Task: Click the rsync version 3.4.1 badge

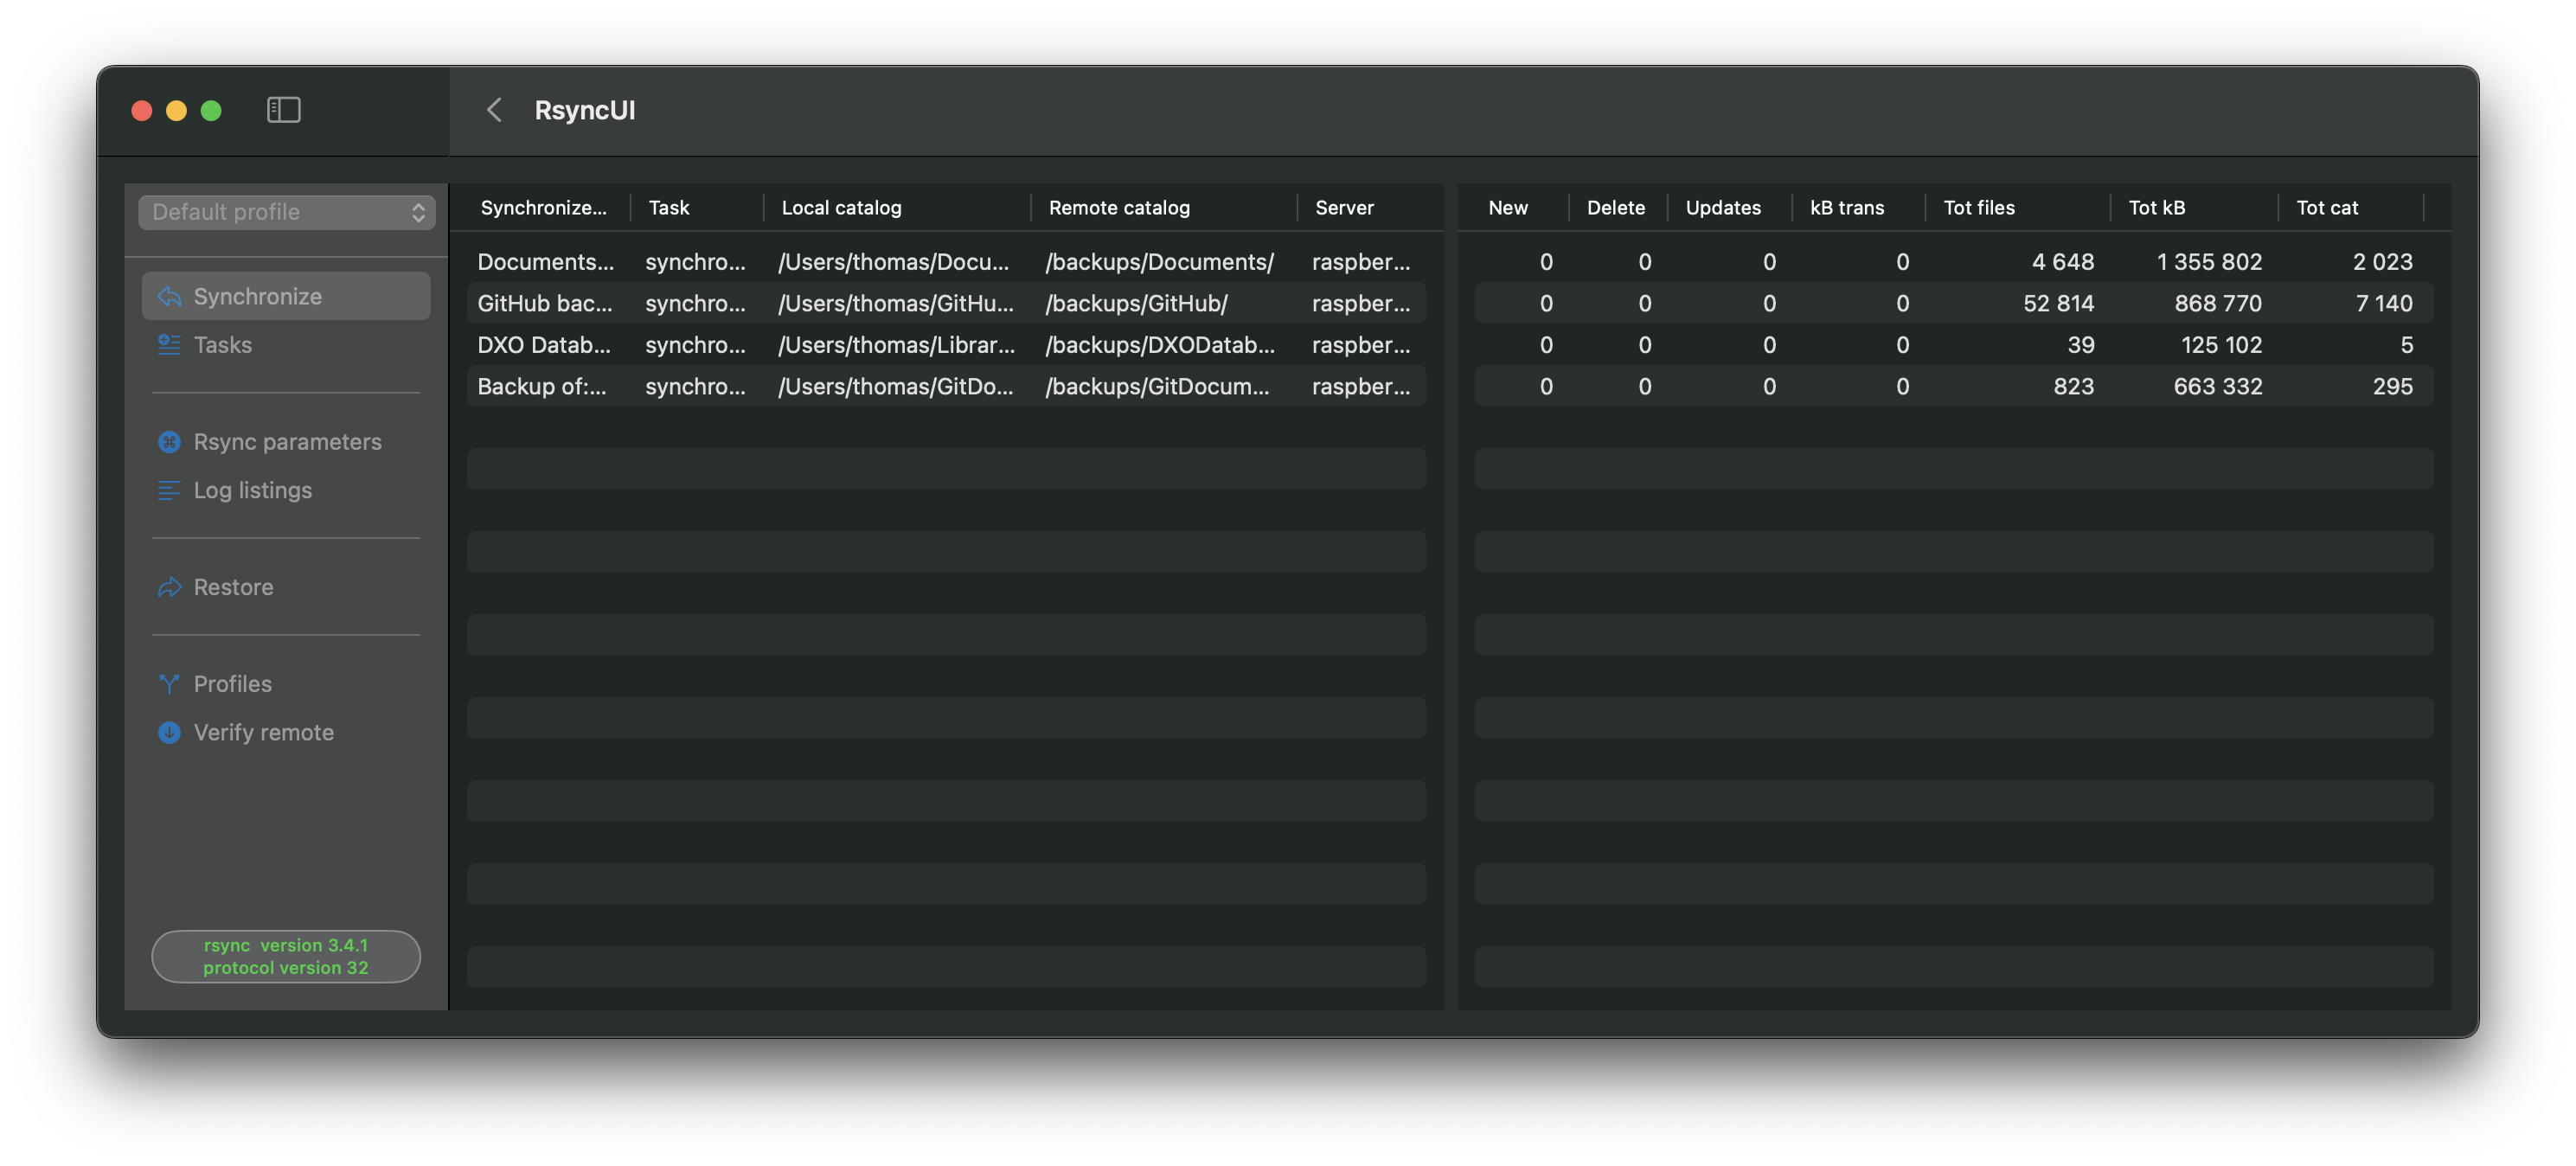Action: 286,956
